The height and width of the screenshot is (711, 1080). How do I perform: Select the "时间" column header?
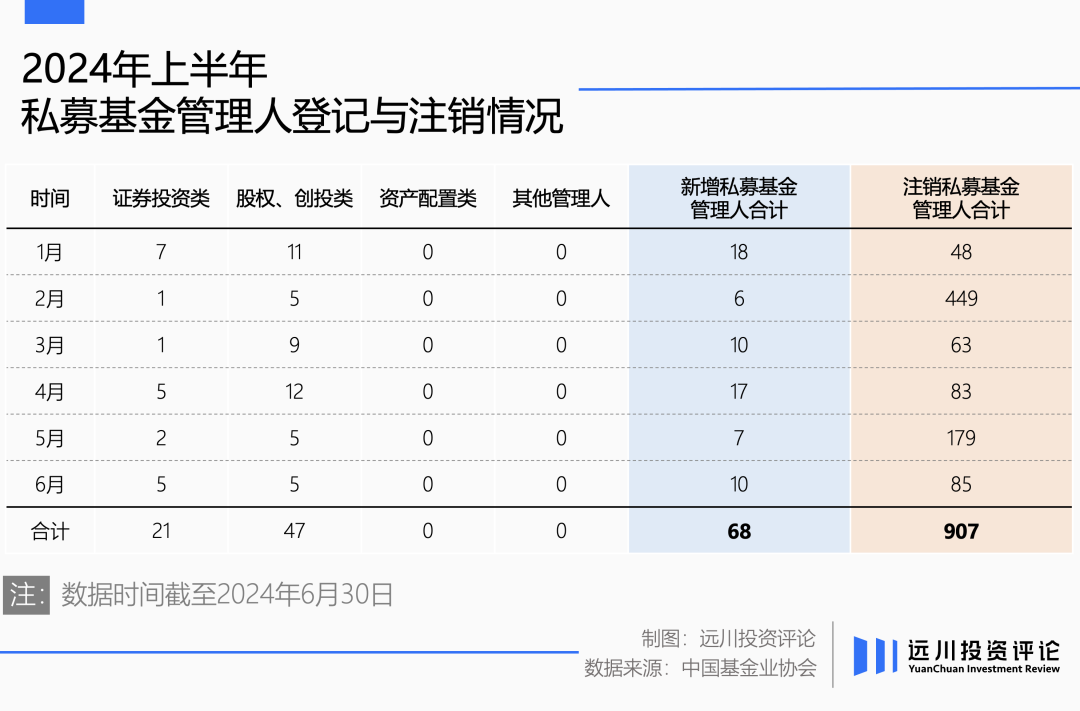[x=50, y=198]
